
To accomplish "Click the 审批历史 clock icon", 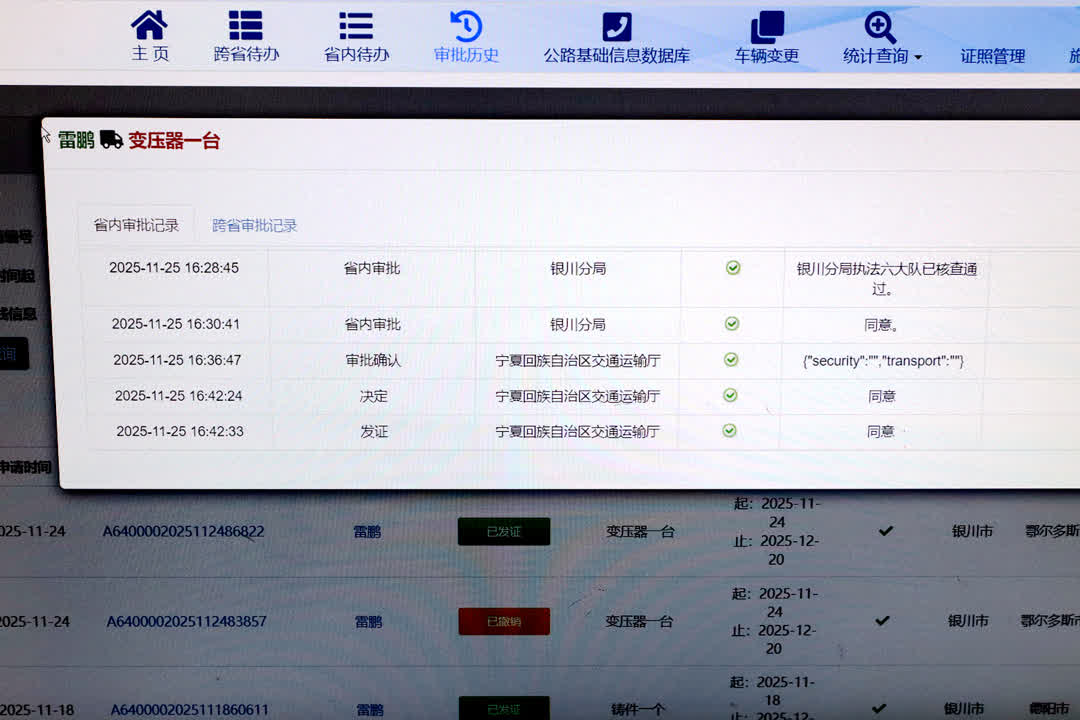I will click(466, 26).
